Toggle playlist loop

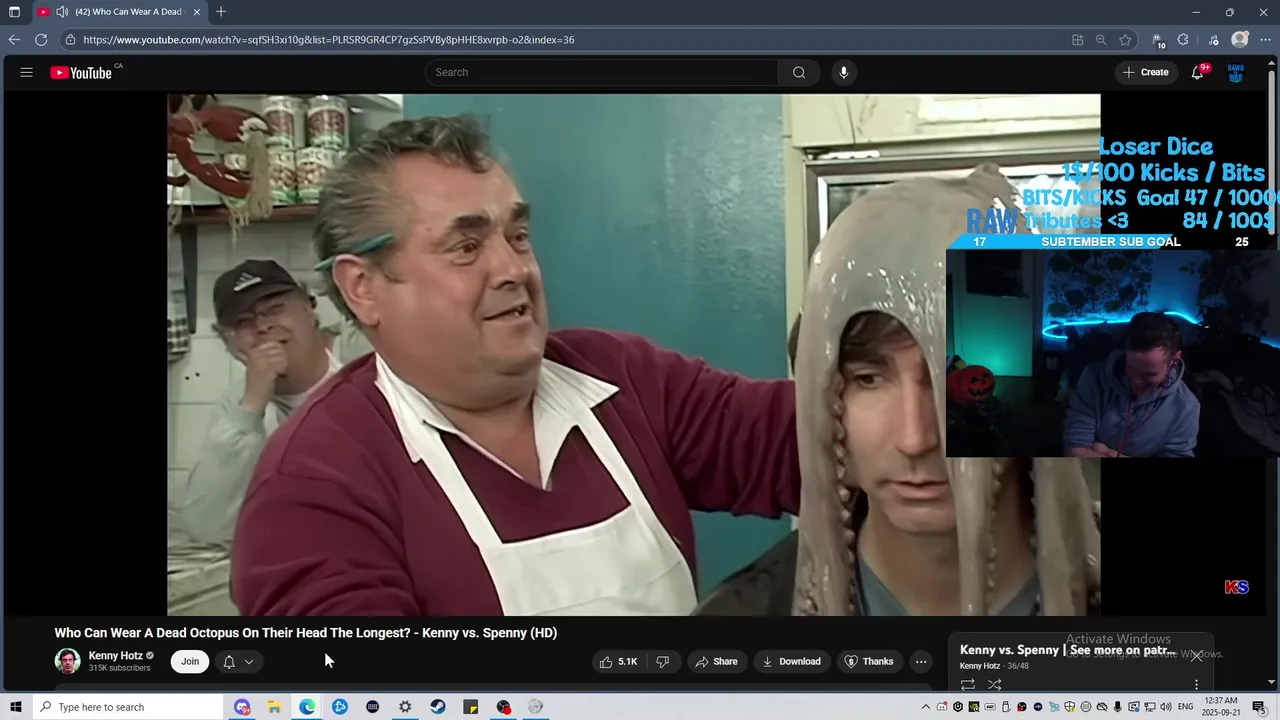(968, 685)
